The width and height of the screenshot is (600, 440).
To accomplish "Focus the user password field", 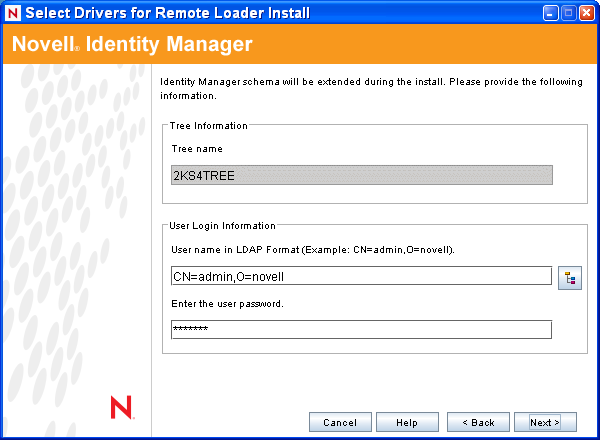I will [x=361, y=329].
